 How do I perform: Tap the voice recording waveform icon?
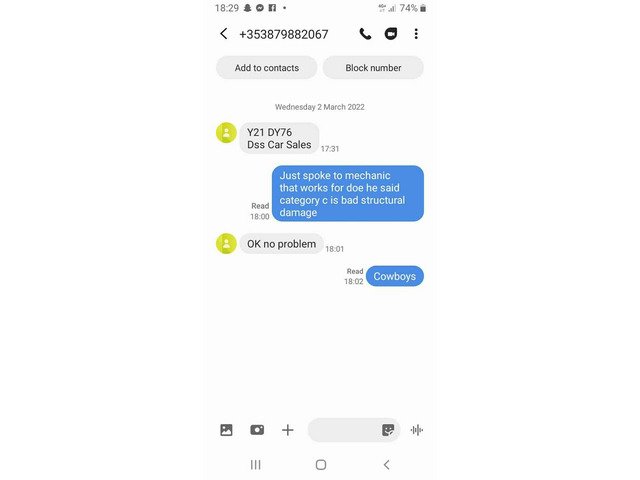(x=417, y=430)
